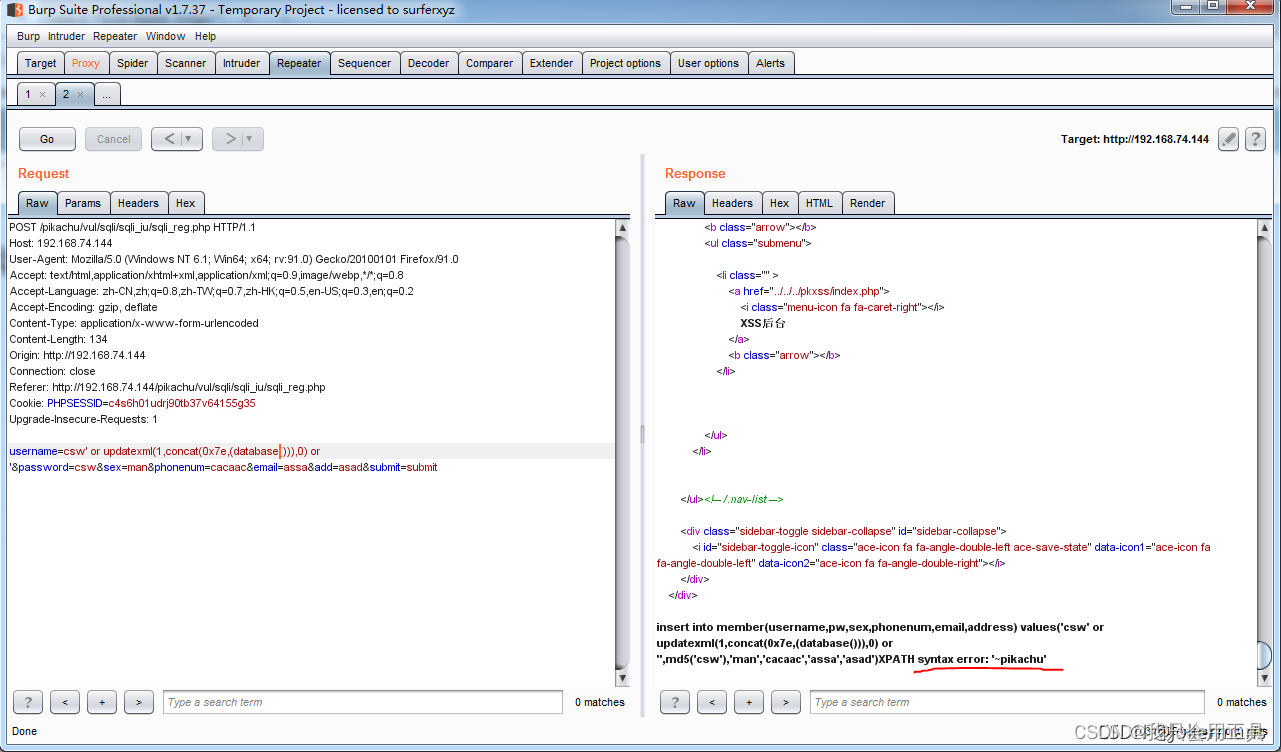This screenshot has width=1281, height=752.
Task: Open the Intruder menu
Action: point(67,36)
